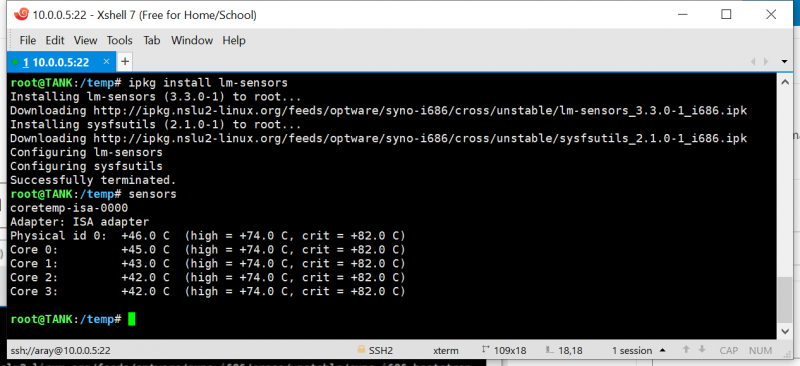This screenshot has height=366, width=800.
Task: Click the up arrow in status bar
Action: point(686,350)
